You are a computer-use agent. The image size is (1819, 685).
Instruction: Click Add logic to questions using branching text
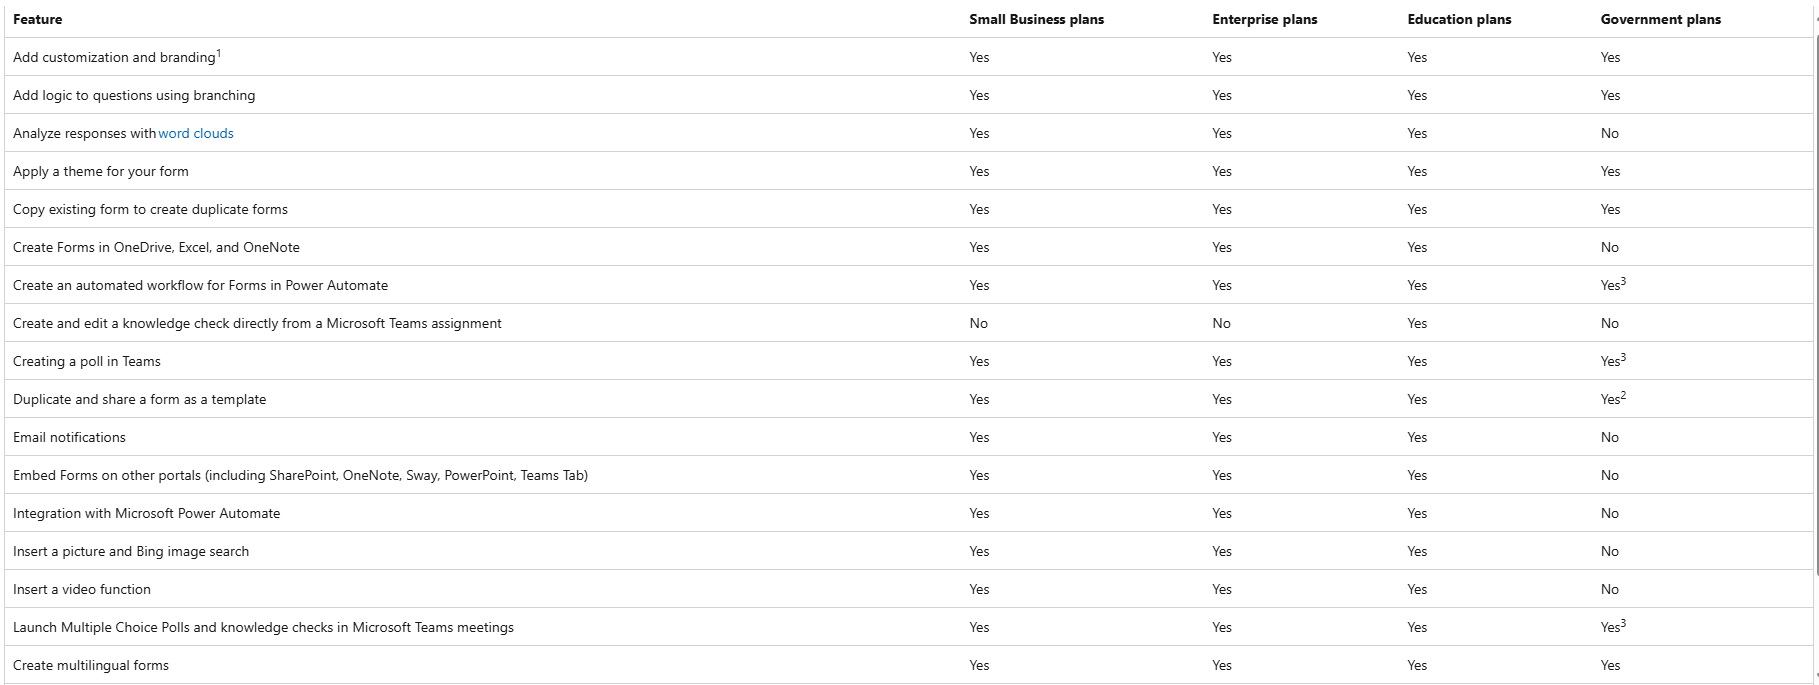coord(134,95)
